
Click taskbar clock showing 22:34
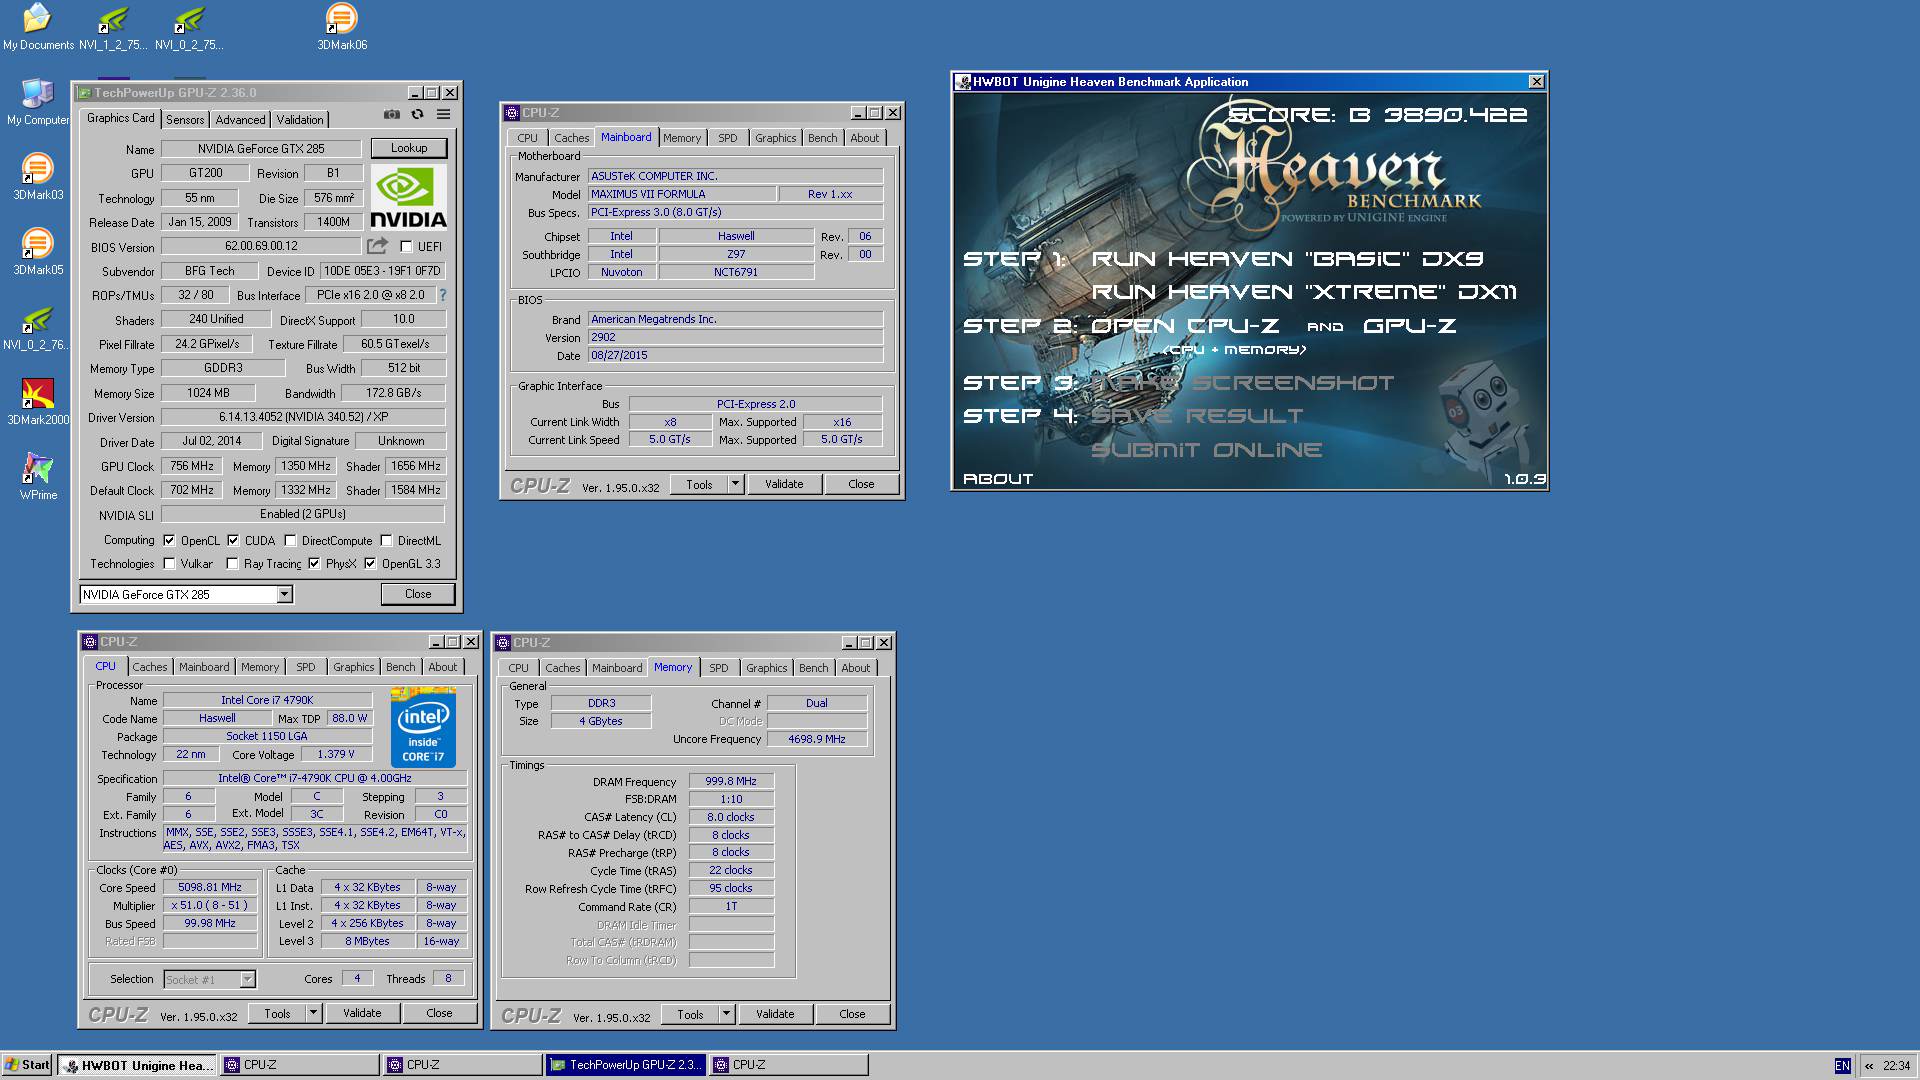[x=1896, y=1066]
